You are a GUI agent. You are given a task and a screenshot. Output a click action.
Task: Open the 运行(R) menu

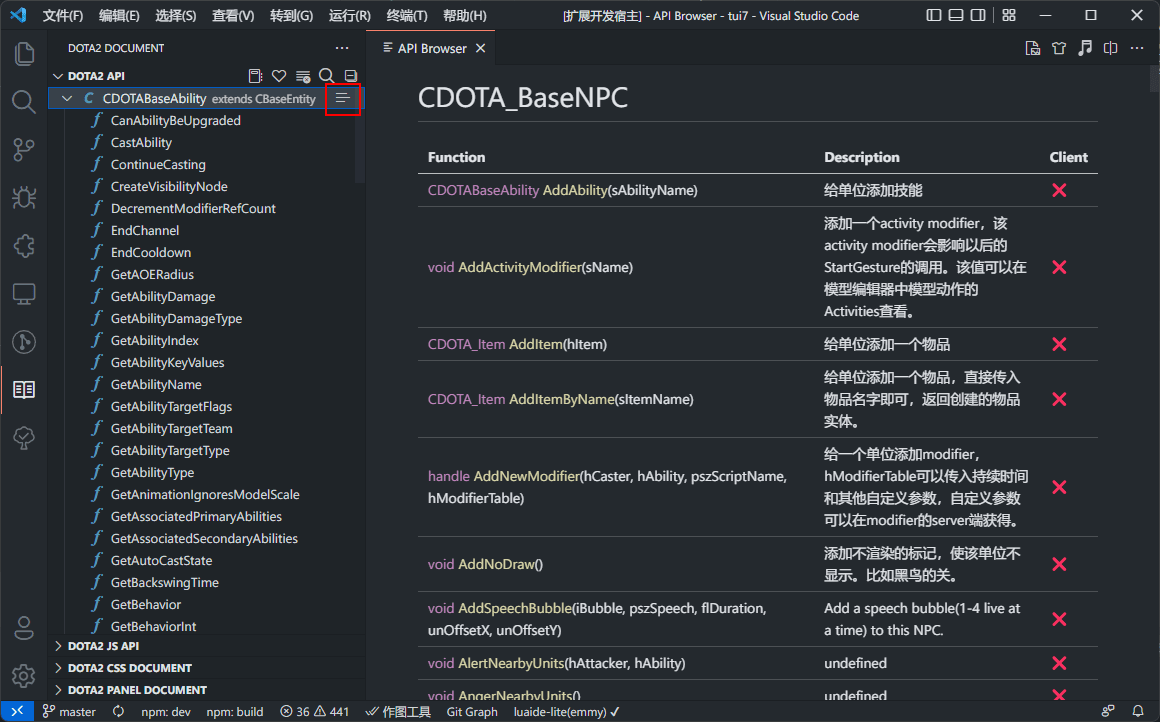[x=349, y=16]
